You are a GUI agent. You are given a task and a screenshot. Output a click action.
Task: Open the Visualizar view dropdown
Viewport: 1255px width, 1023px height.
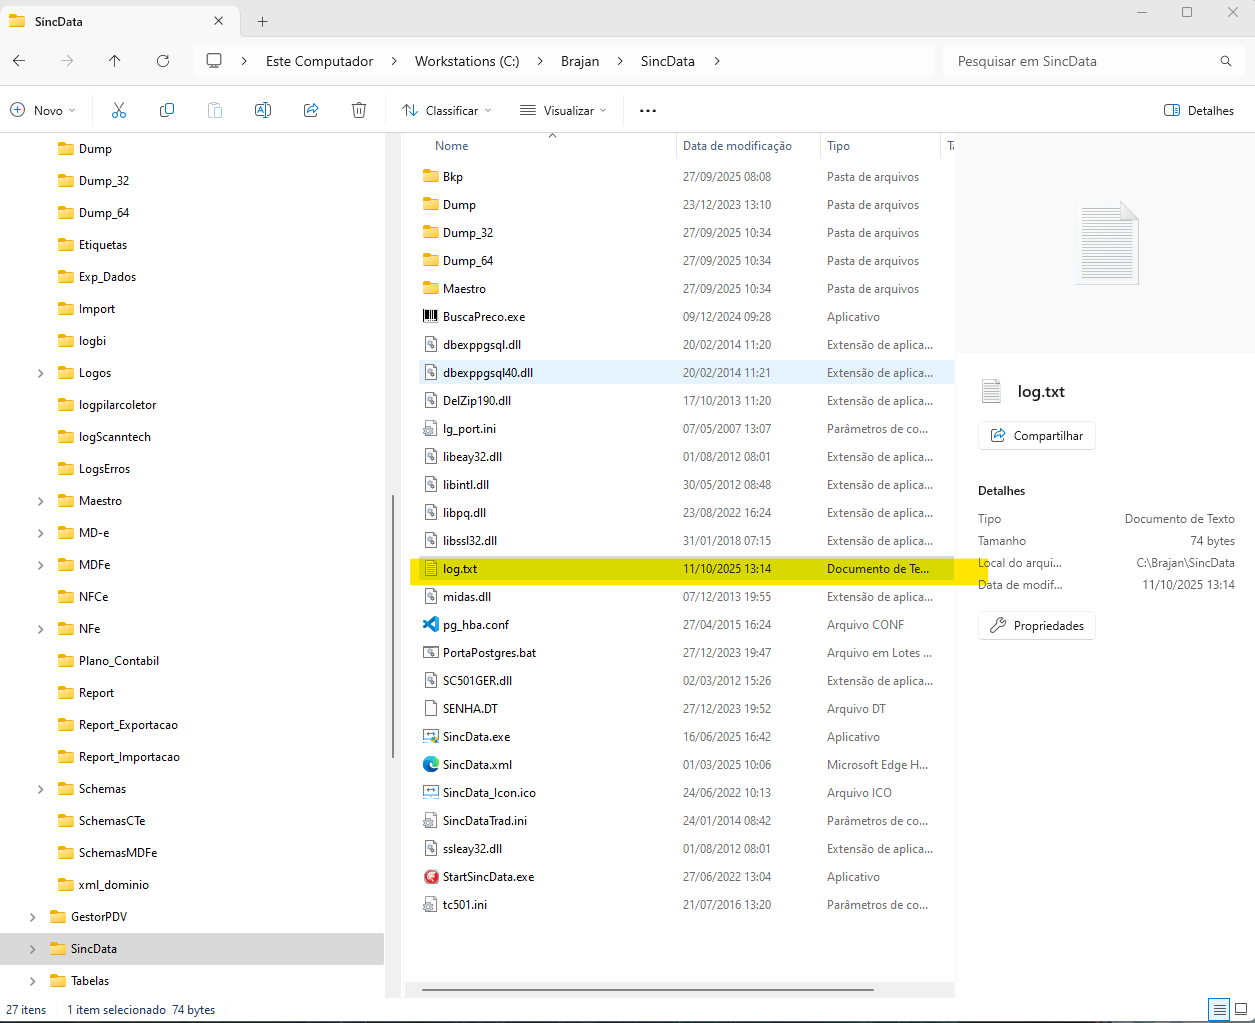563,110
